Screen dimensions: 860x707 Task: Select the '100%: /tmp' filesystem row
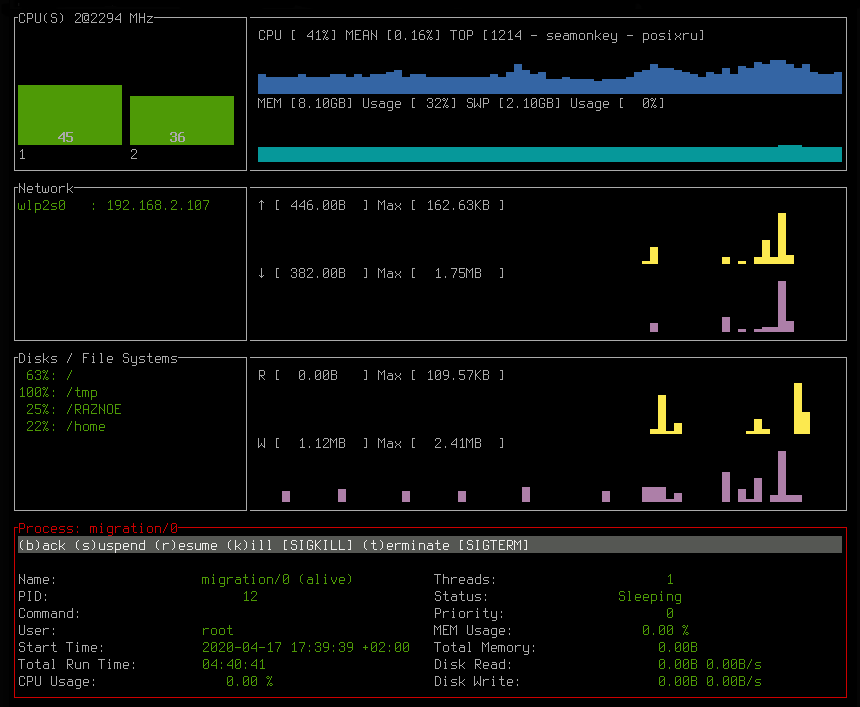58,393
